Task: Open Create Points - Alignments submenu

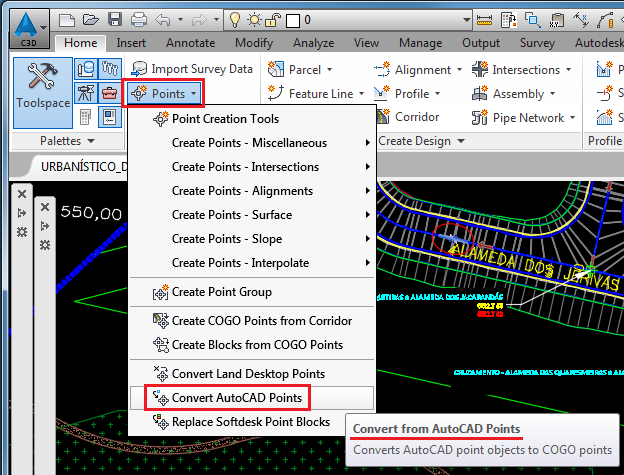Action: coord(252,191)
